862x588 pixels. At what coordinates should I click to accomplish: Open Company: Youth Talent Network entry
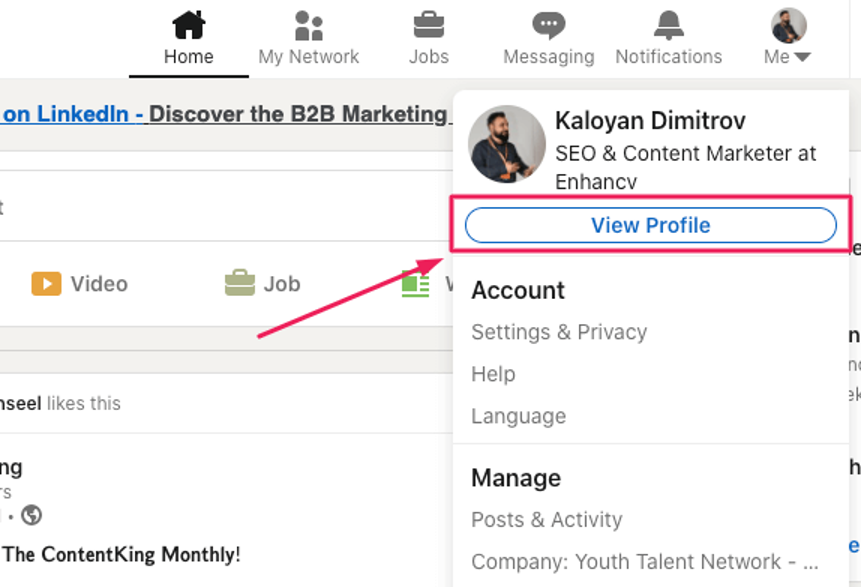point(645,562)
